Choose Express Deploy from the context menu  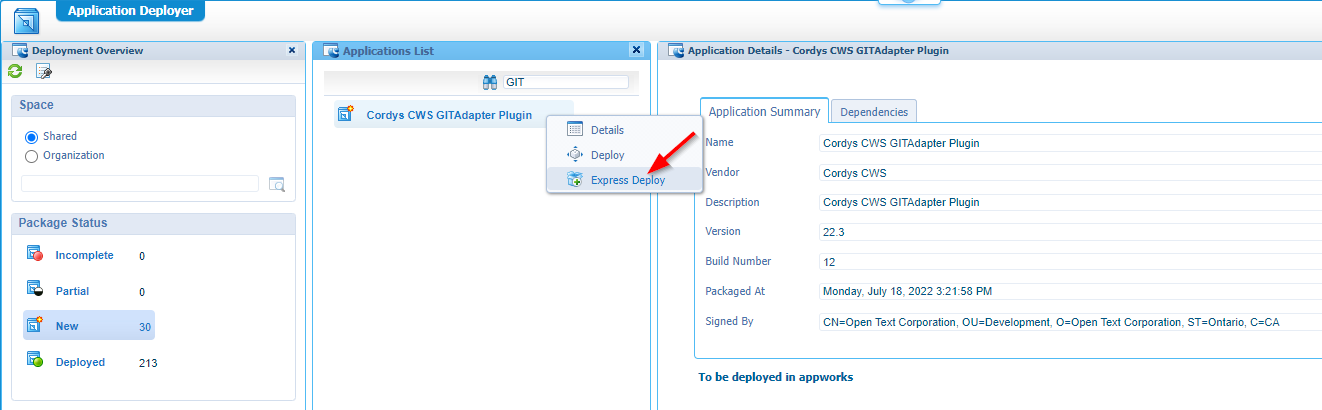pyautogui.click(x=628, y=180)
